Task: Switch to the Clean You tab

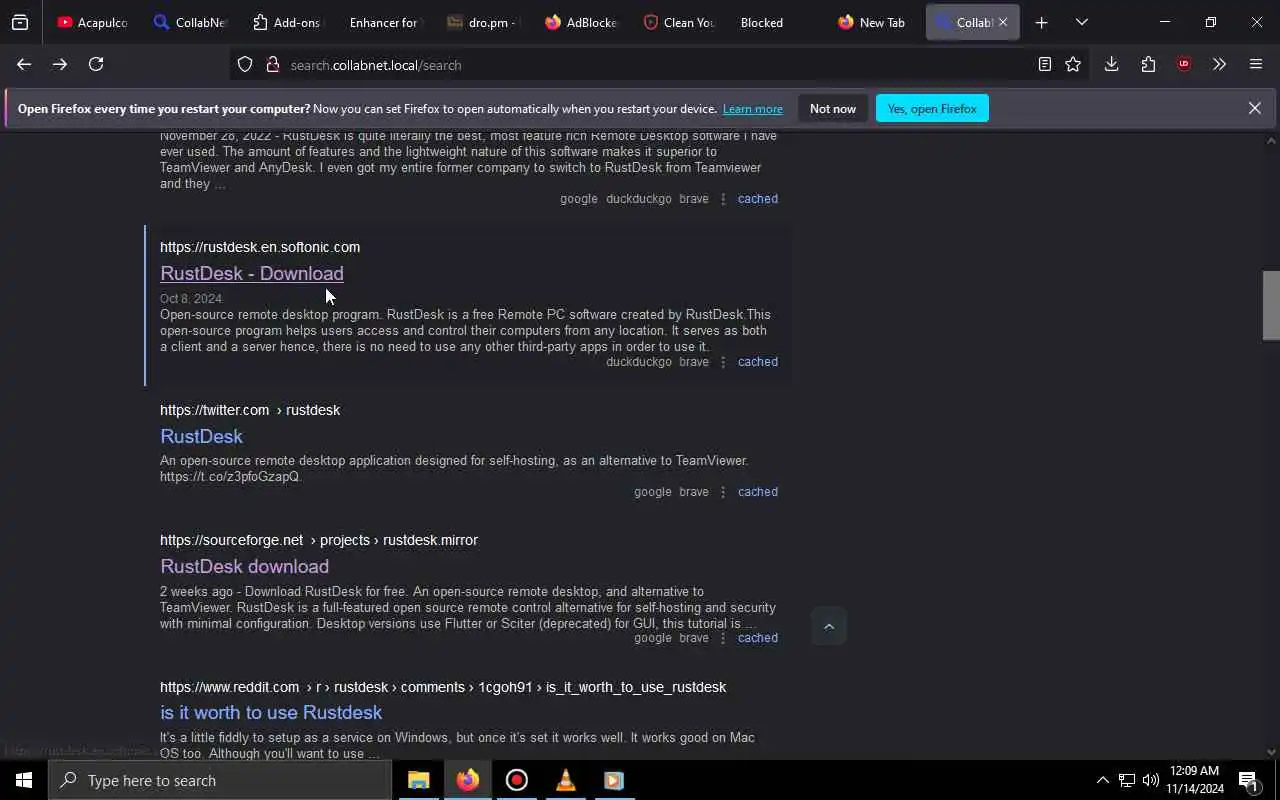Action: point(679,22)
